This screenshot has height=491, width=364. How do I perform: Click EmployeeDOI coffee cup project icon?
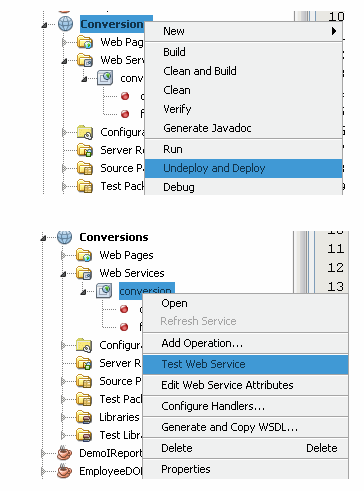[65, 471]
